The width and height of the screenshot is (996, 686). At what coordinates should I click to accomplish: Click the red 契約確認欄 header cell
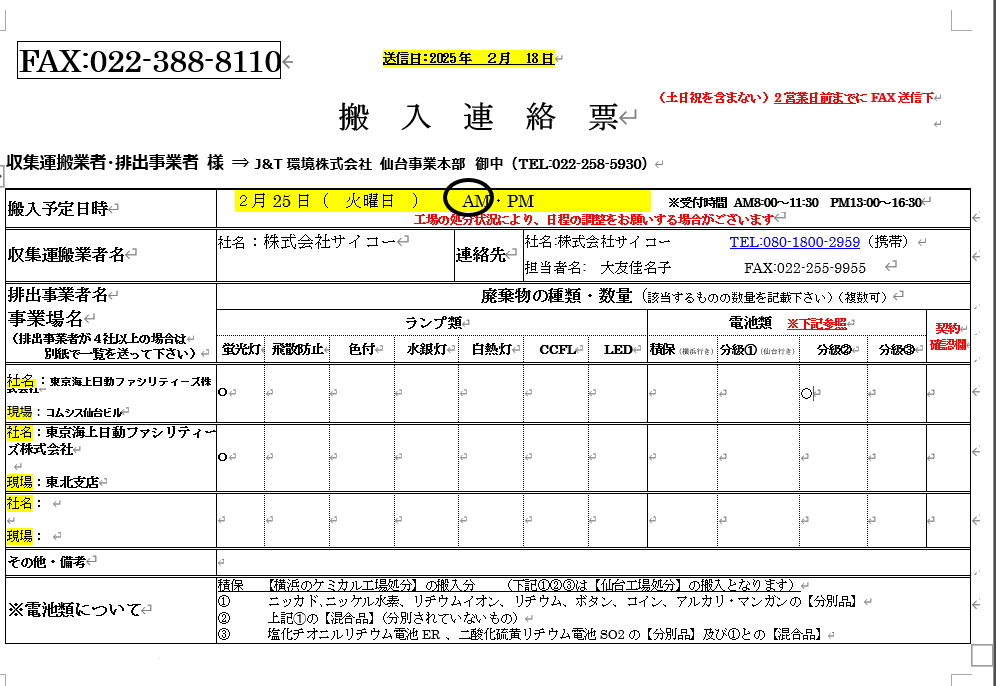947,336
